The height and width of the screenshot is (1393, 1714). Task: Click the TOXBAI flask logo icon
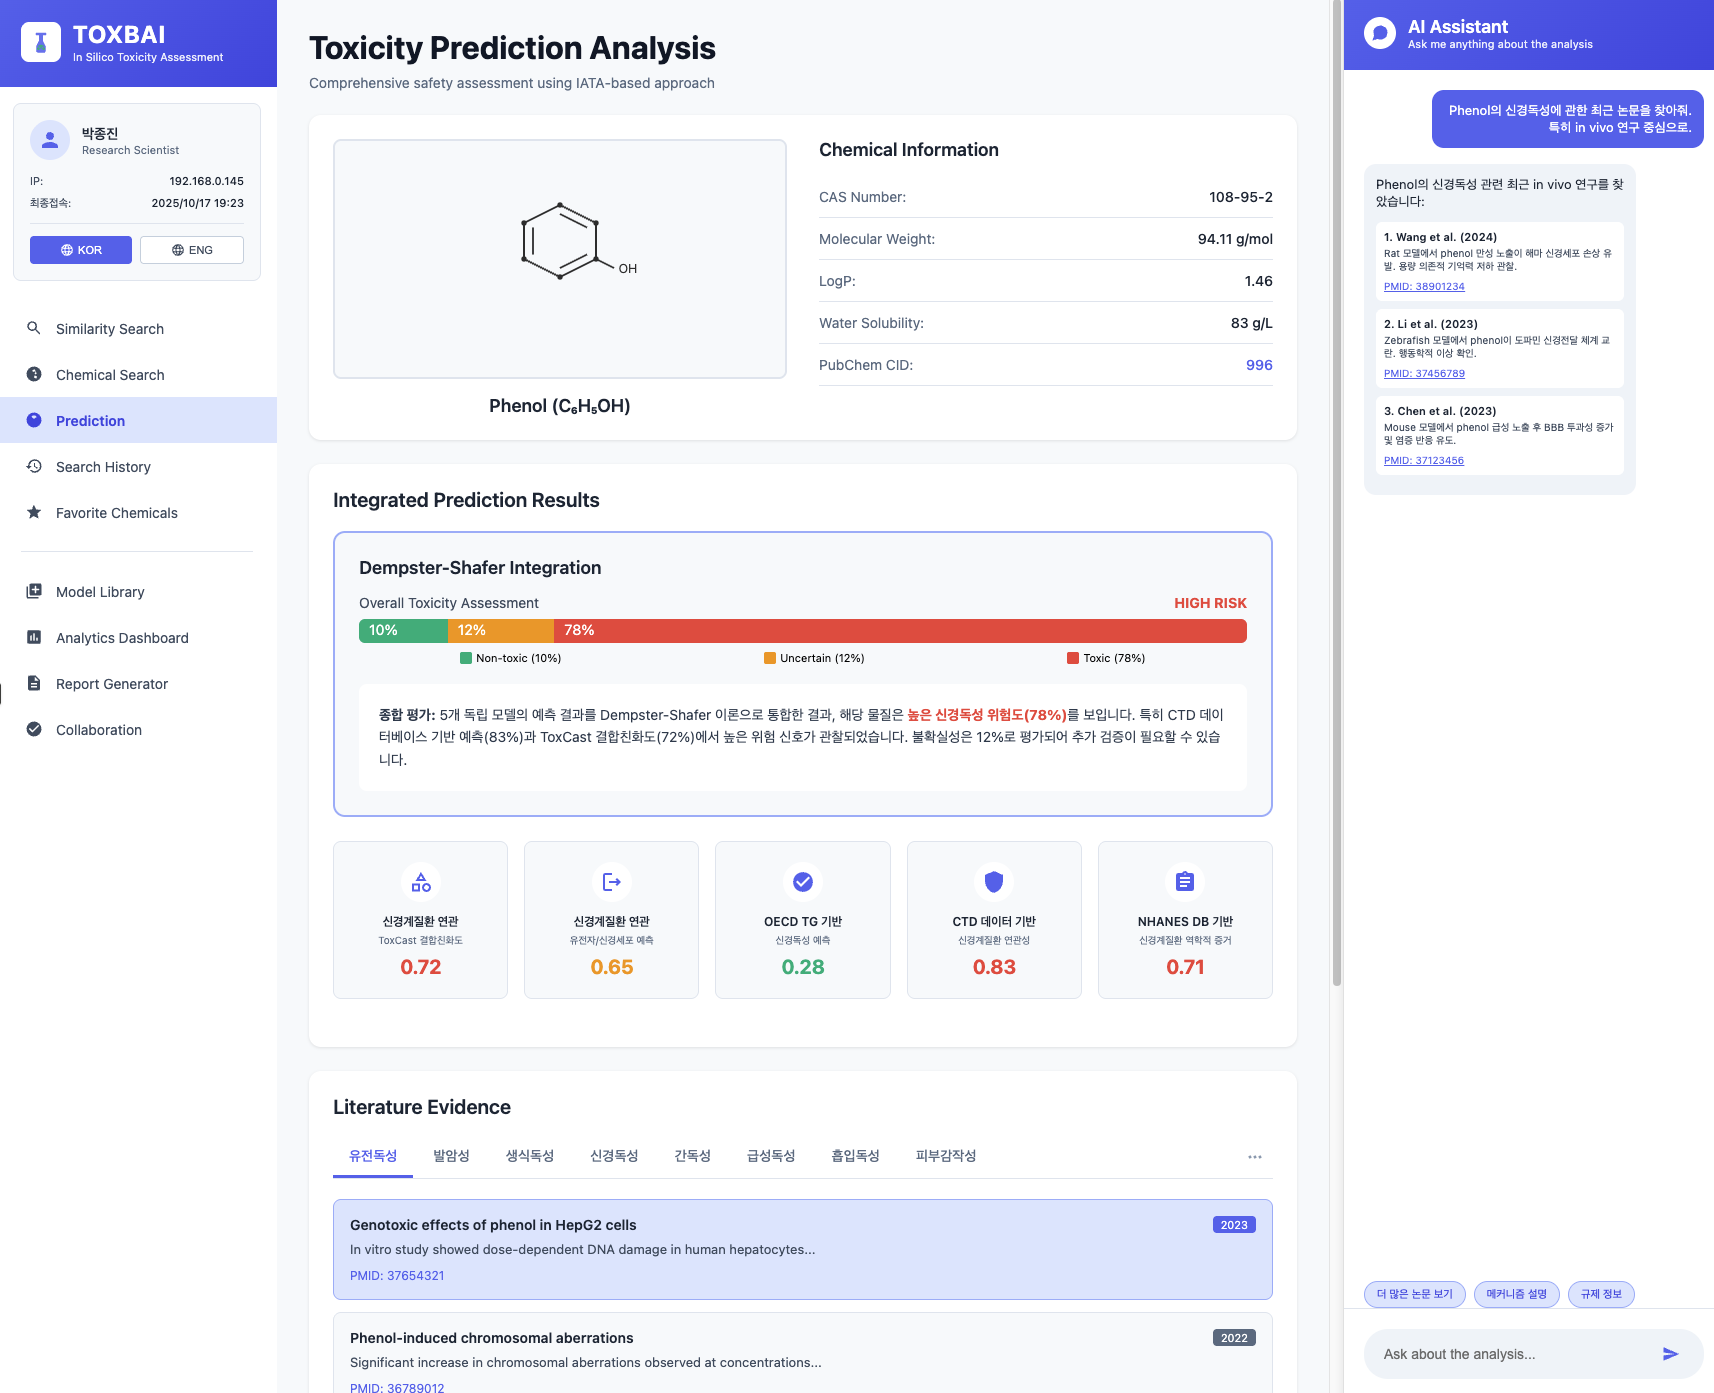41,43
